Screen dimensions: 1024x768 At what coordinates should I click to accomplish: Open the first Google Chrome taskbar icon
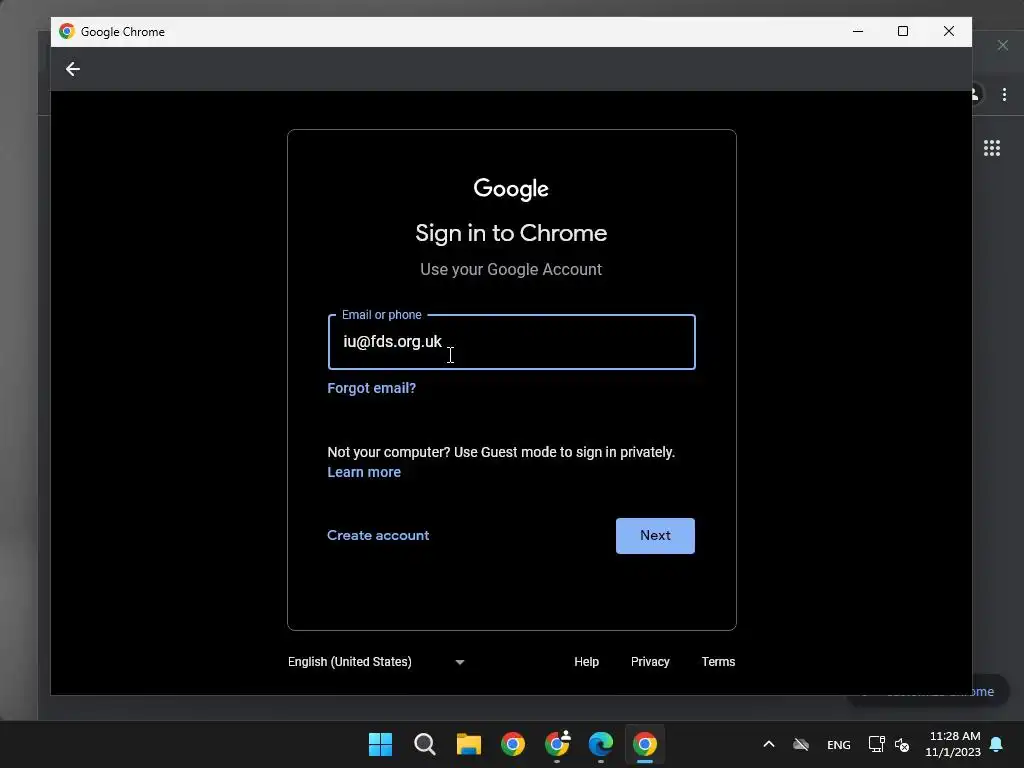(x=513, y=744)
